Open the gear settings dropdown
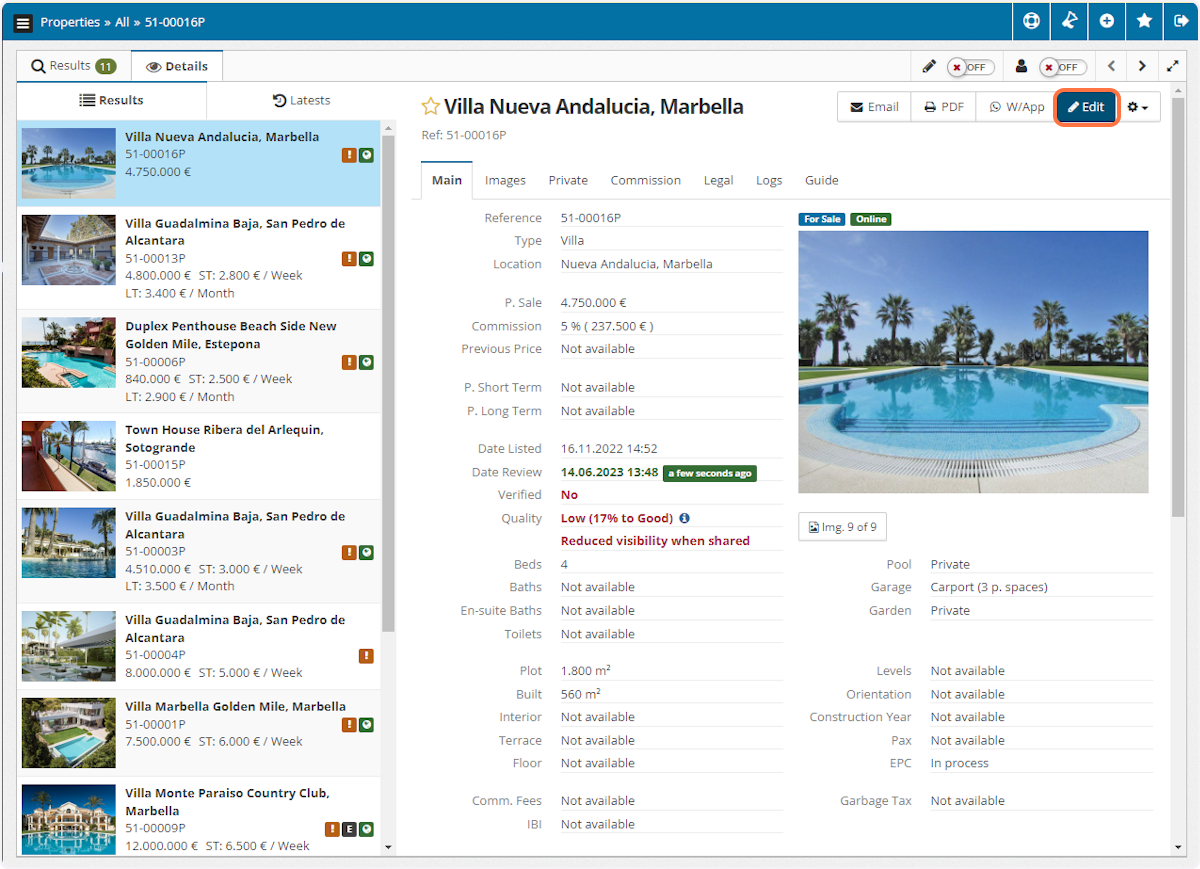Screen dimensions: 1200x869 tap(1137, 107)
